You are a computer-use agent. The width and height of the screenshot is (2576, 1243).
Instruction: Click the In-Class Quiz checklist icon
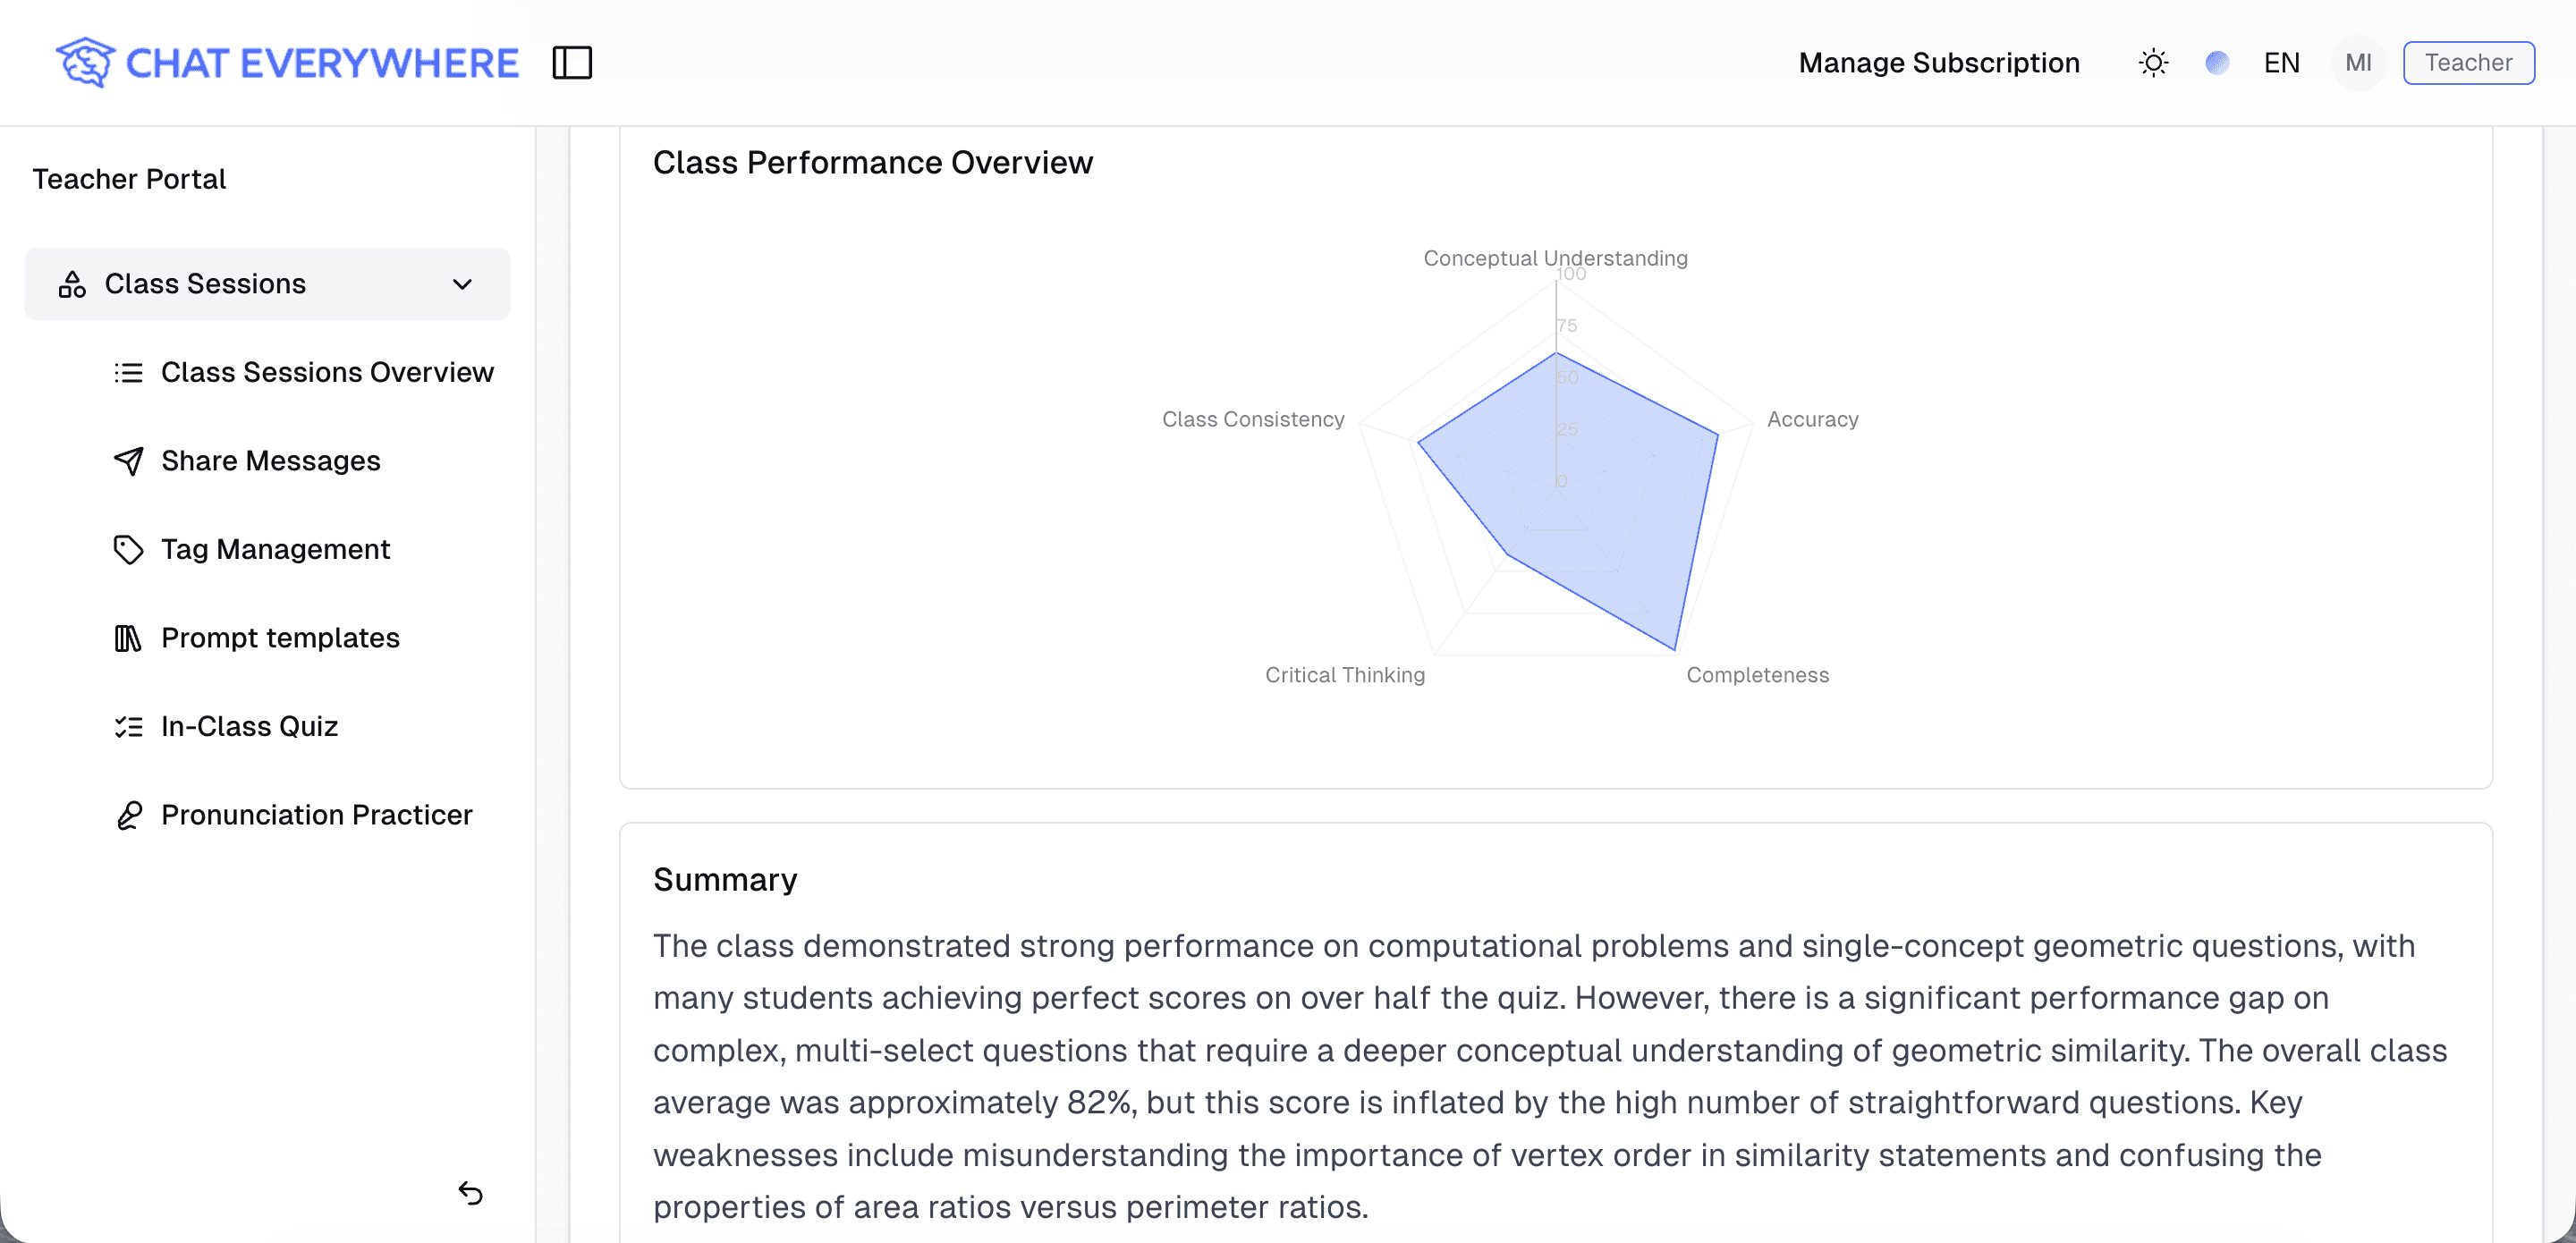(x=128, y=726)
